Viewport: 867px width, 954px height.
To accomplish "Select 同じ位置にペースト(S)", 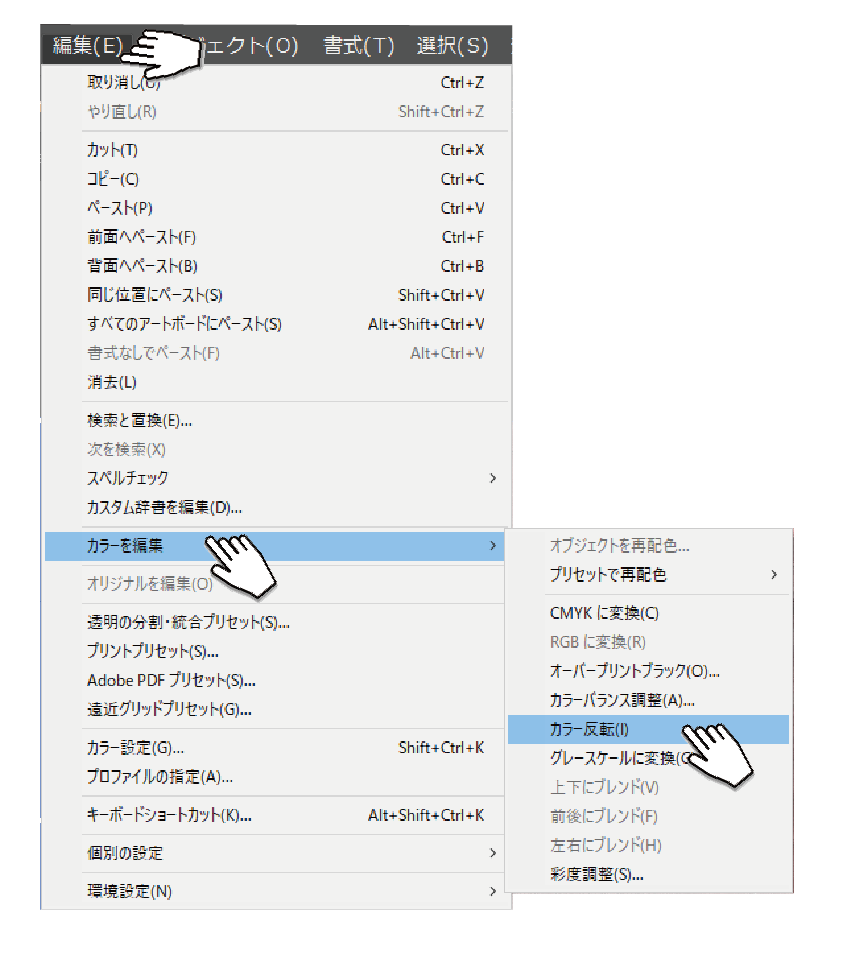I will pyautogui.click(x=154, y=295).
